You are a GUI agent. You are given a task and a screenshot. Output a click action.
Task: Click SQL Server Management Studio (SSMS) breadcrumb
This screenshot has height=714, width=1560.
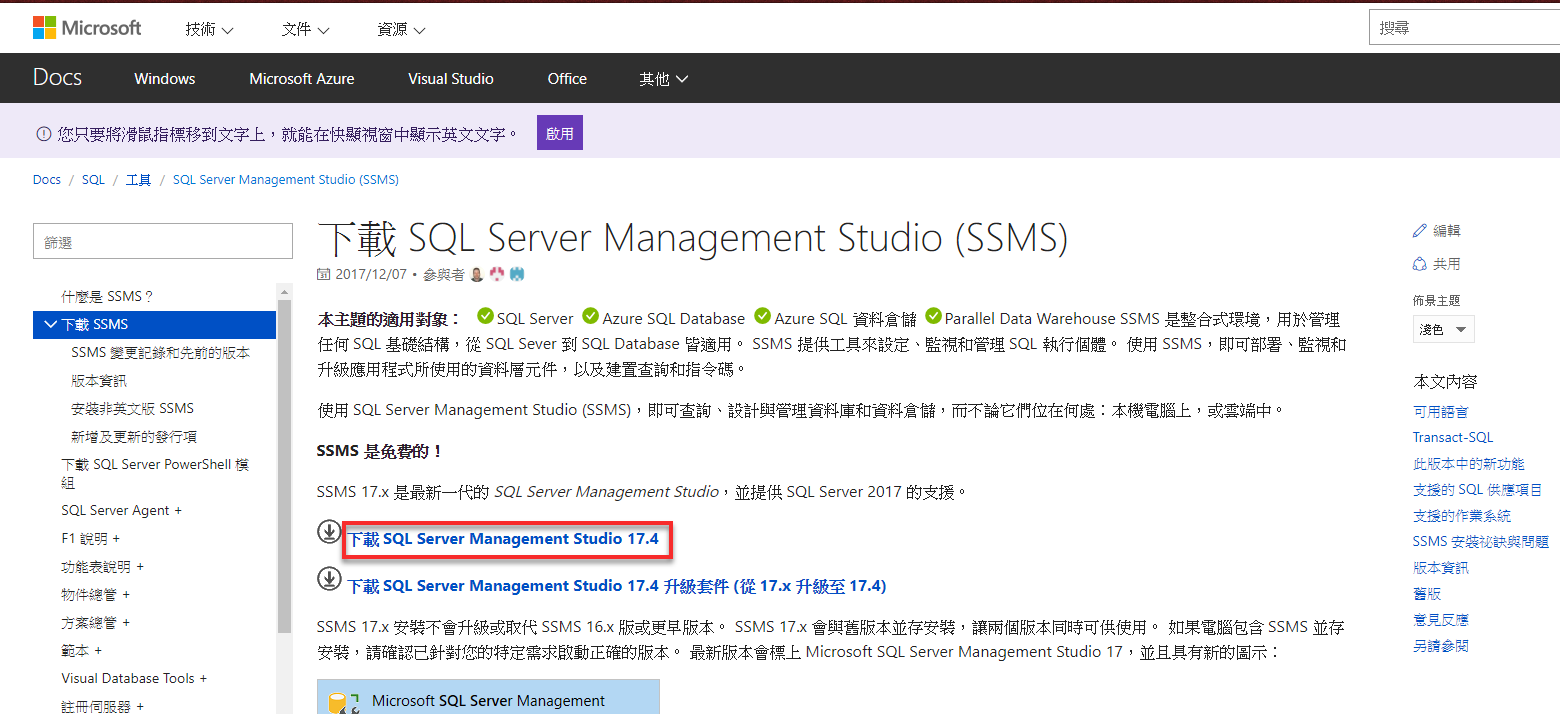(286, 180)
